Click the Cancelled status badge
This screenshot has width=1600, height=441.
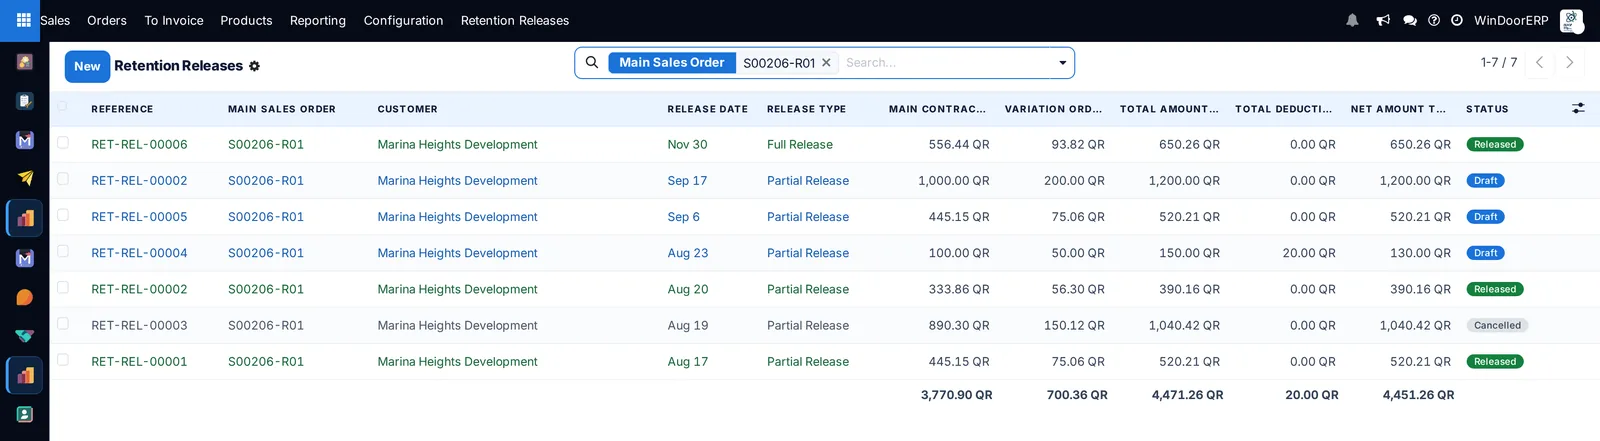coord(1497,325)
